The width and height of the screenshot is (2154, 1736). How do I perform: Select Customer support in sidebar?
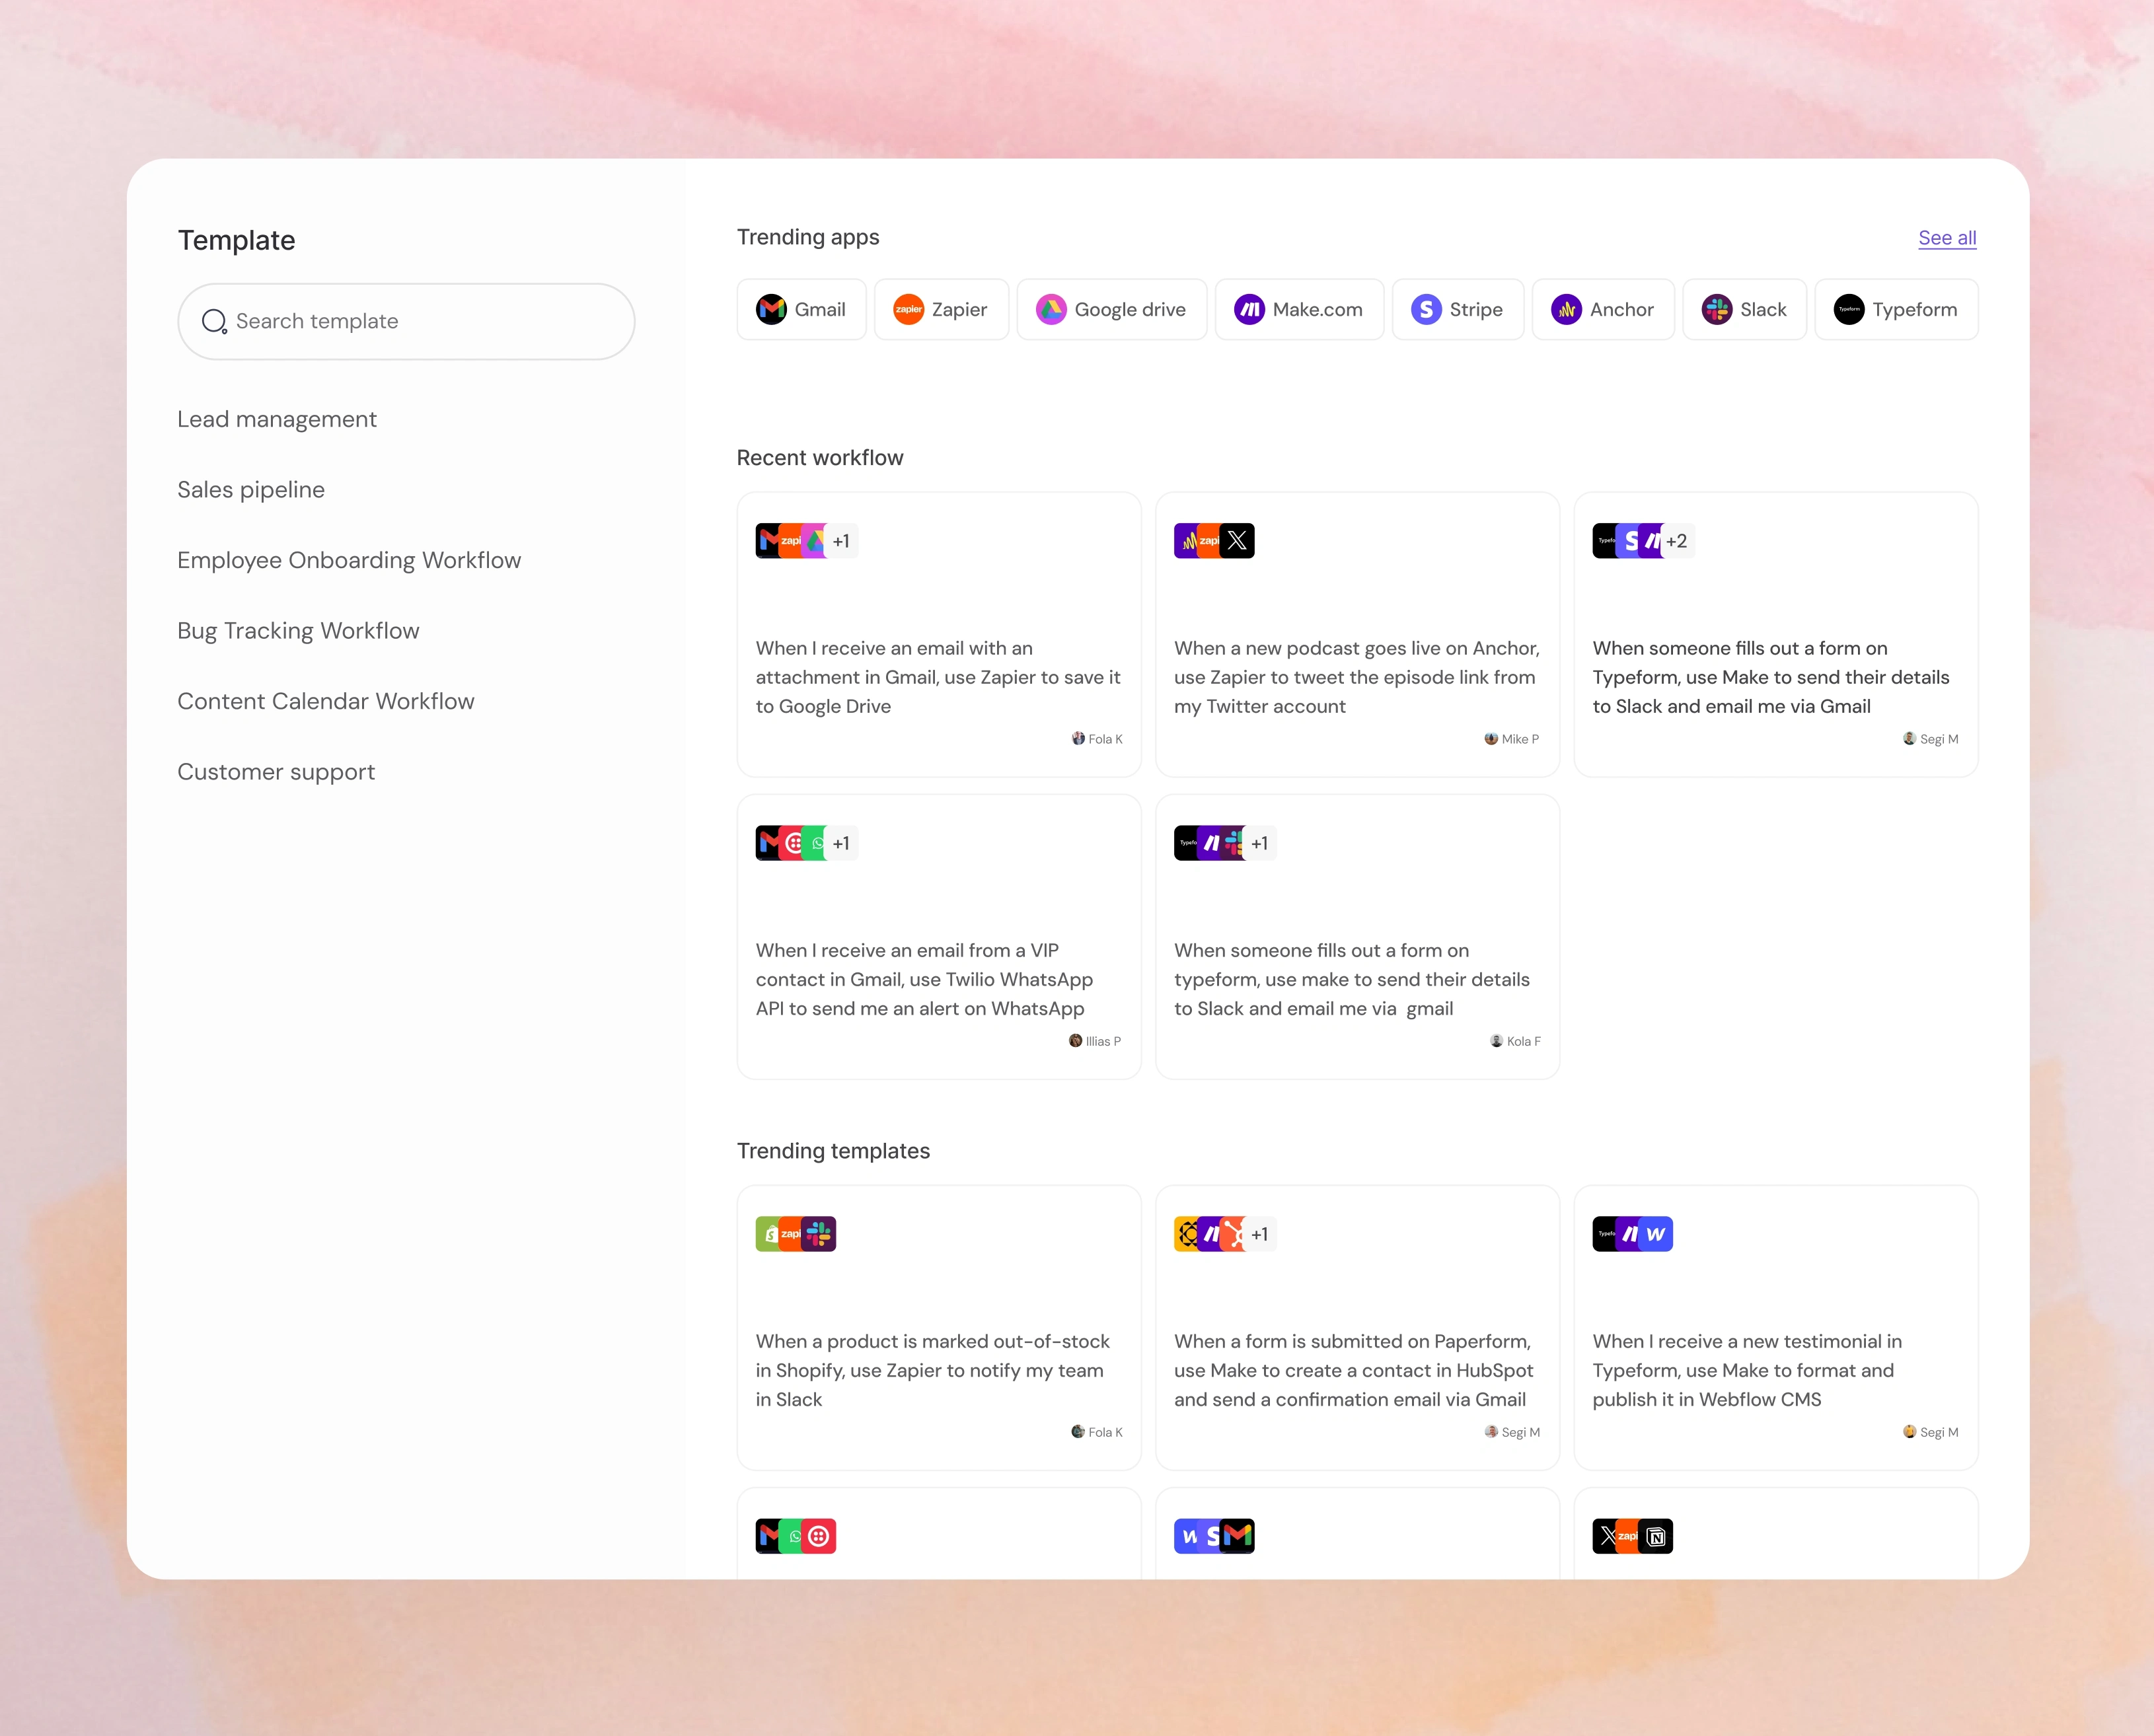[x=276, y=773]
